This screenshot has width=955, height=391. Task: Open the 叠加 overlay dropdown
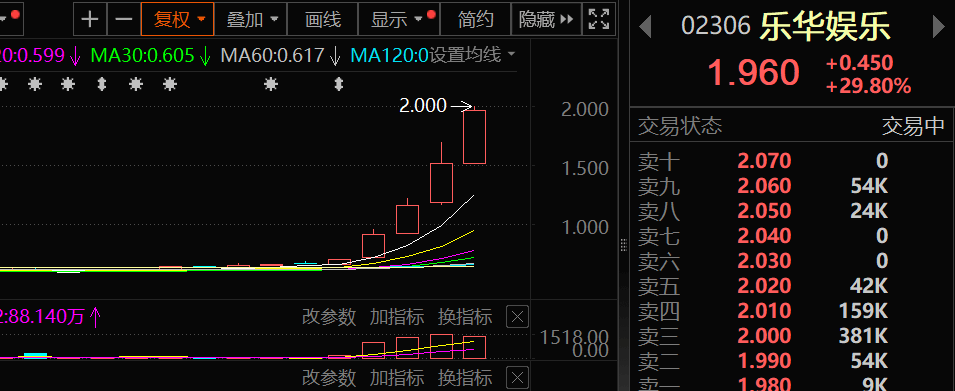pyautogui.click(x=252, y=19)
